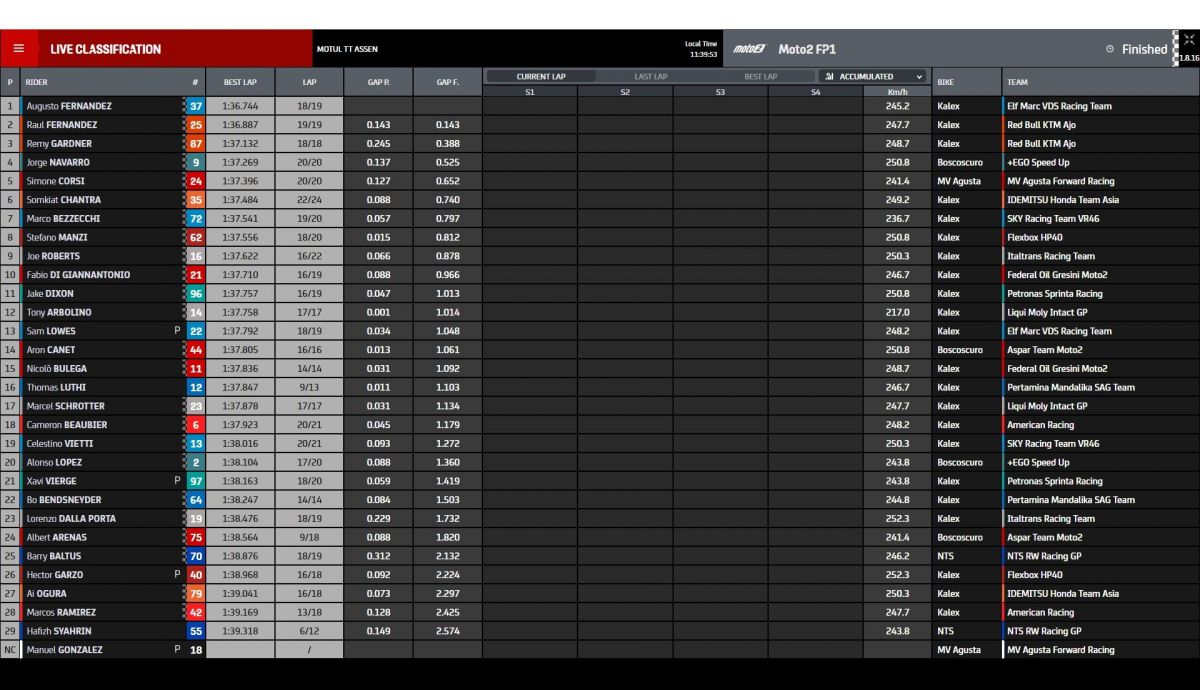
Task: Select rider Jorge Navarro
Action: point(58,162)
